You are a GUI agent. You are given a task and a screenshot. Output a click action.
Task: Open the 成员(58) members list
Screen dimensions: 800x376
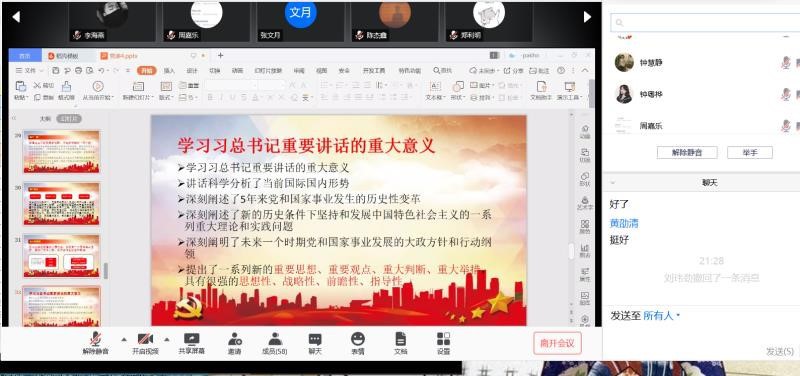tap(274, 343)
